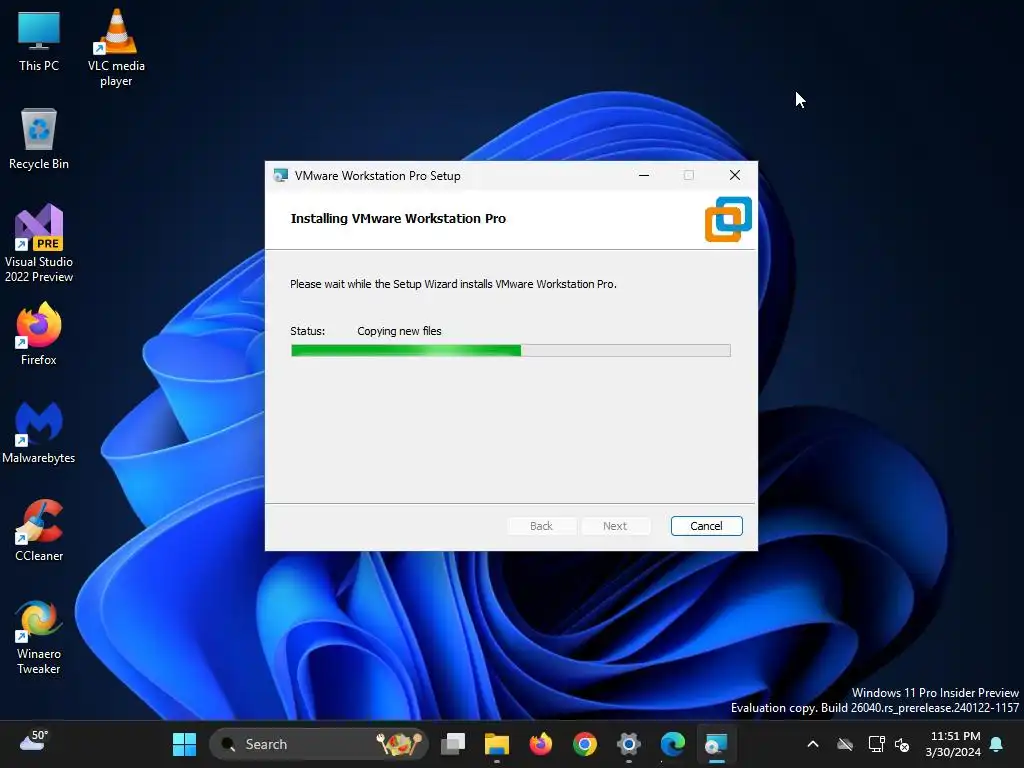Screen dimensions: 1024x768
Task: Close the VMware Setup window
Action: (x=735, y=175)
